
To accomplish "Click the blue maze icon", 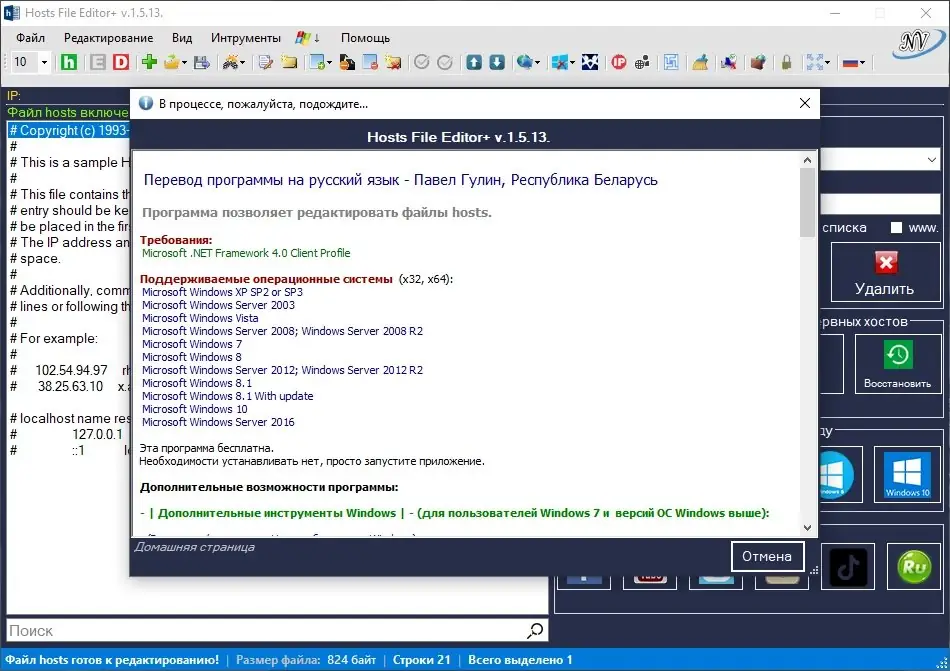I will 671,62.
